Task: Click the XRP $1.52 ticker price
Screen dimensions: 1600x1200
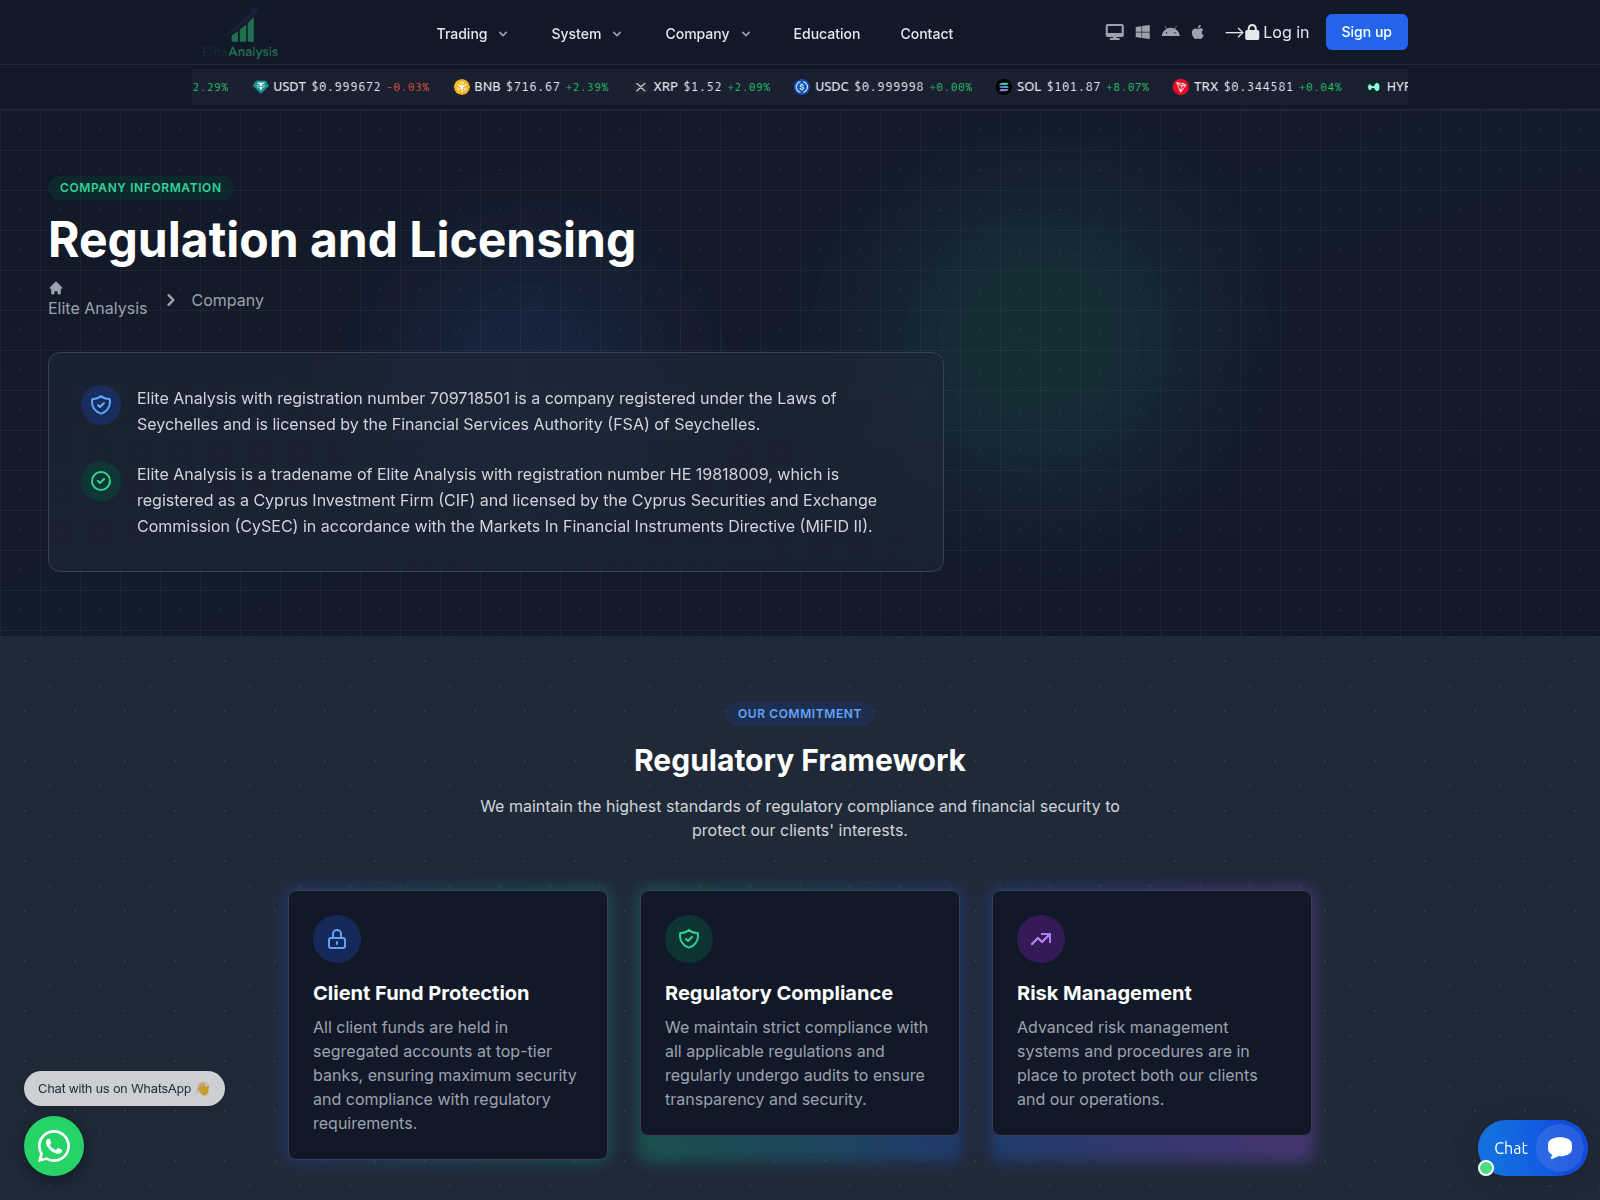Action: click(x=703, y=87)
